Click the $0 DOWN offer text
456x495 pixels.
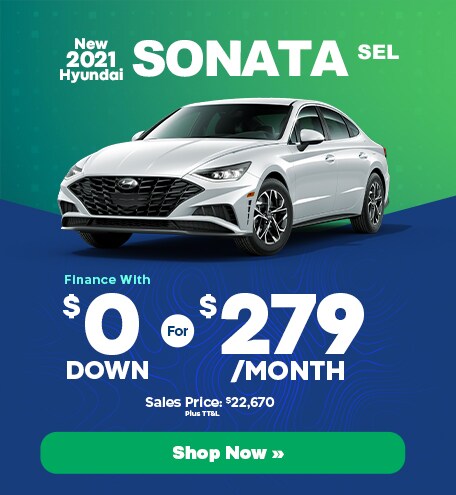tap(106, 337)
